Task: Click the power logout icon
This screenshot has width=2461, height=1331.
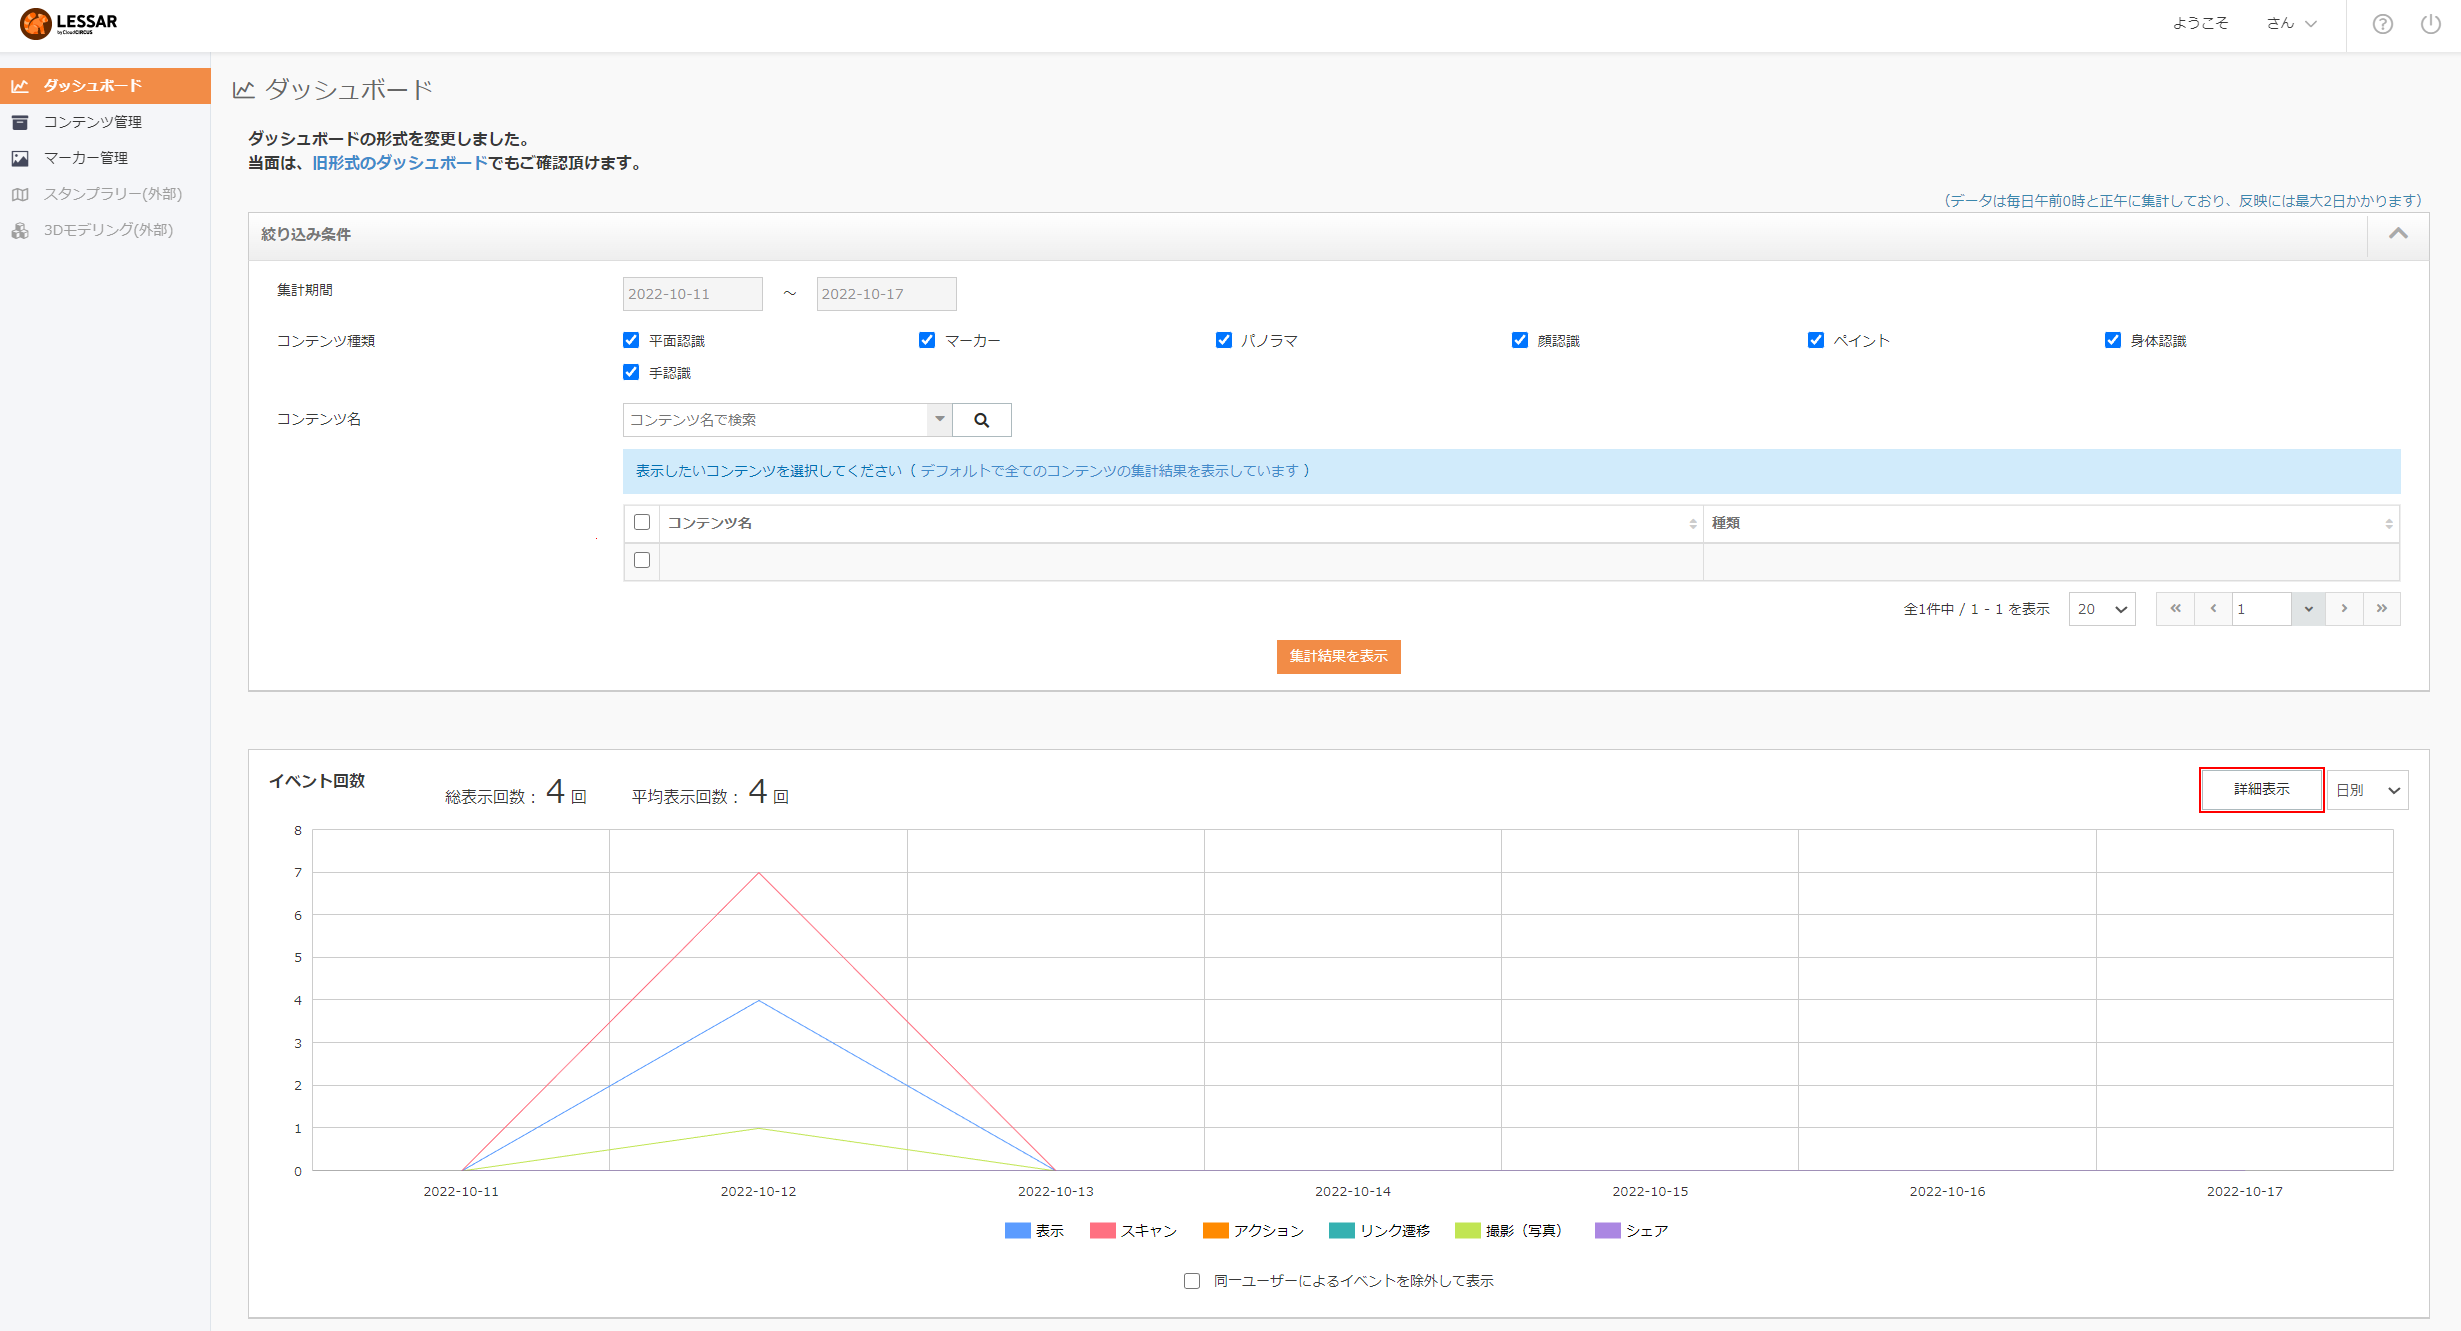Action: (2431, 24)
